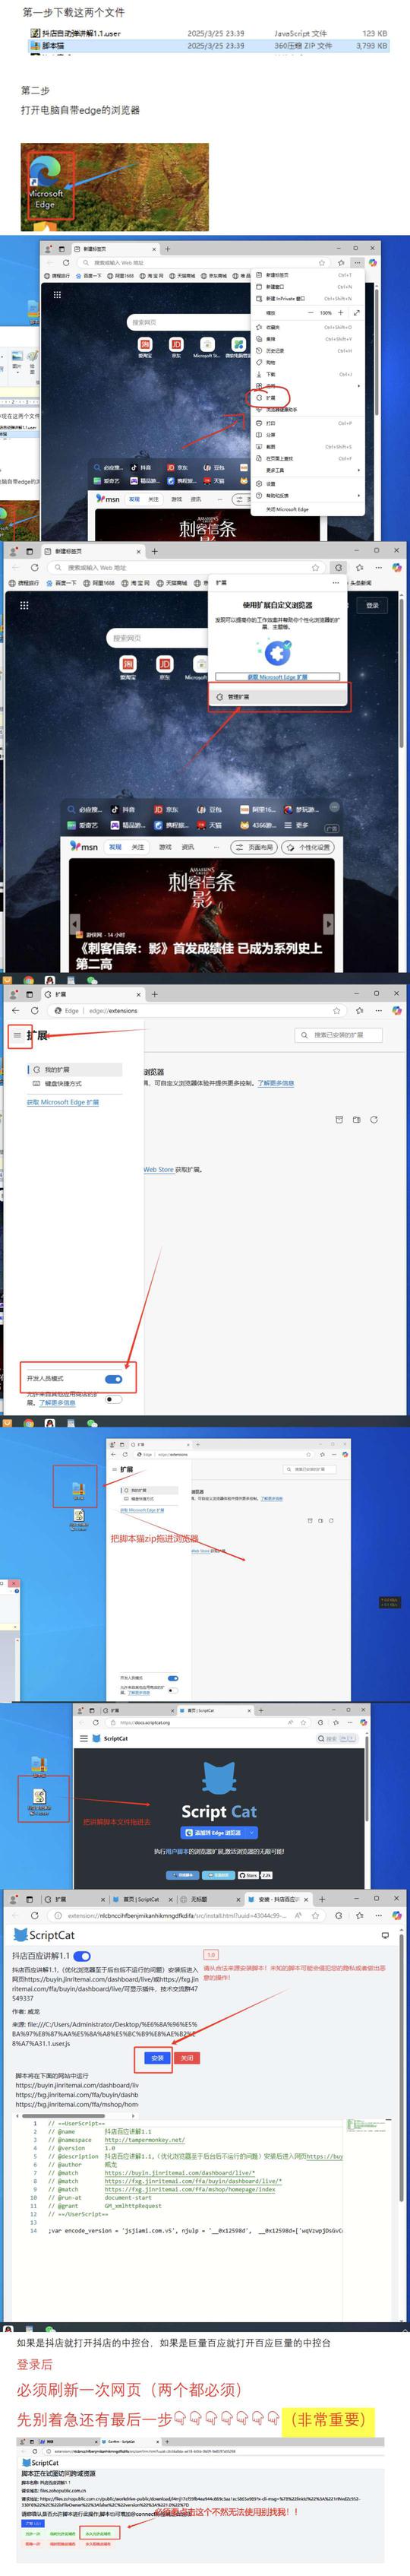Click the 个性化设置 button on the msn bar

click(308, 847)
